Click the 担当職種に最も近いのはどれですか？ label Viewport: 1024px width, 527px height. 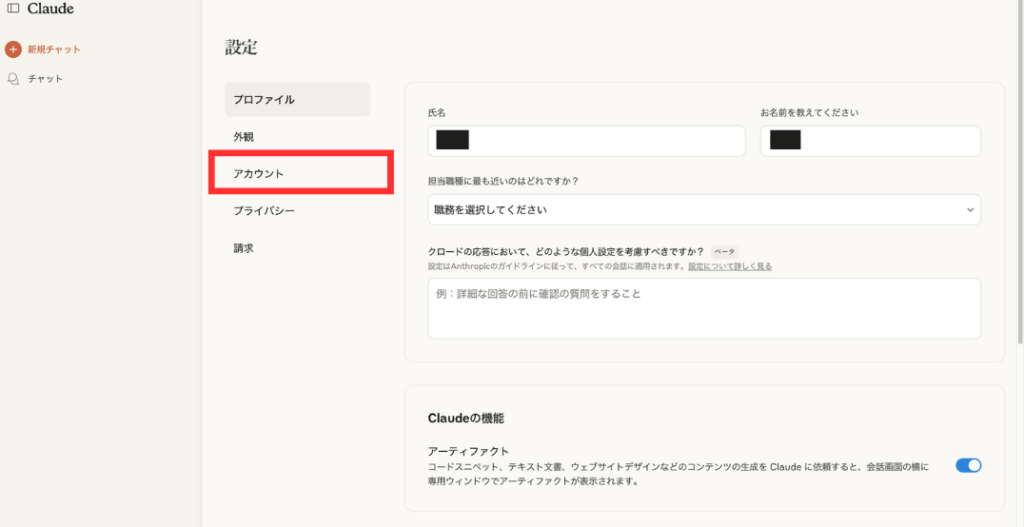coord(504,181)
